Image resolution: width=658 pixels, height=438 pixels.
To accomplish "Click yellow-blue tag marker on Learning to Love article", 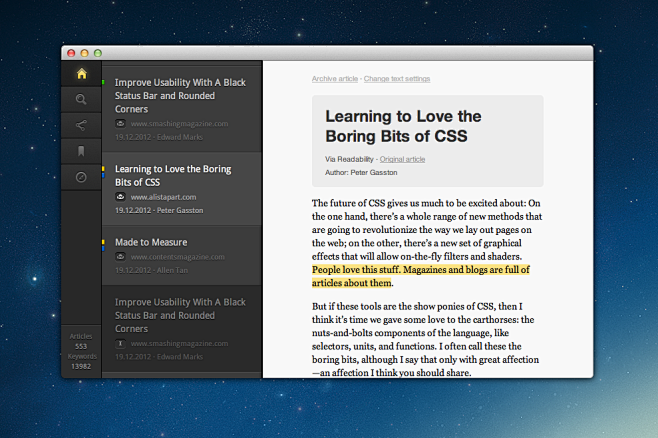I will coord(103,172).
